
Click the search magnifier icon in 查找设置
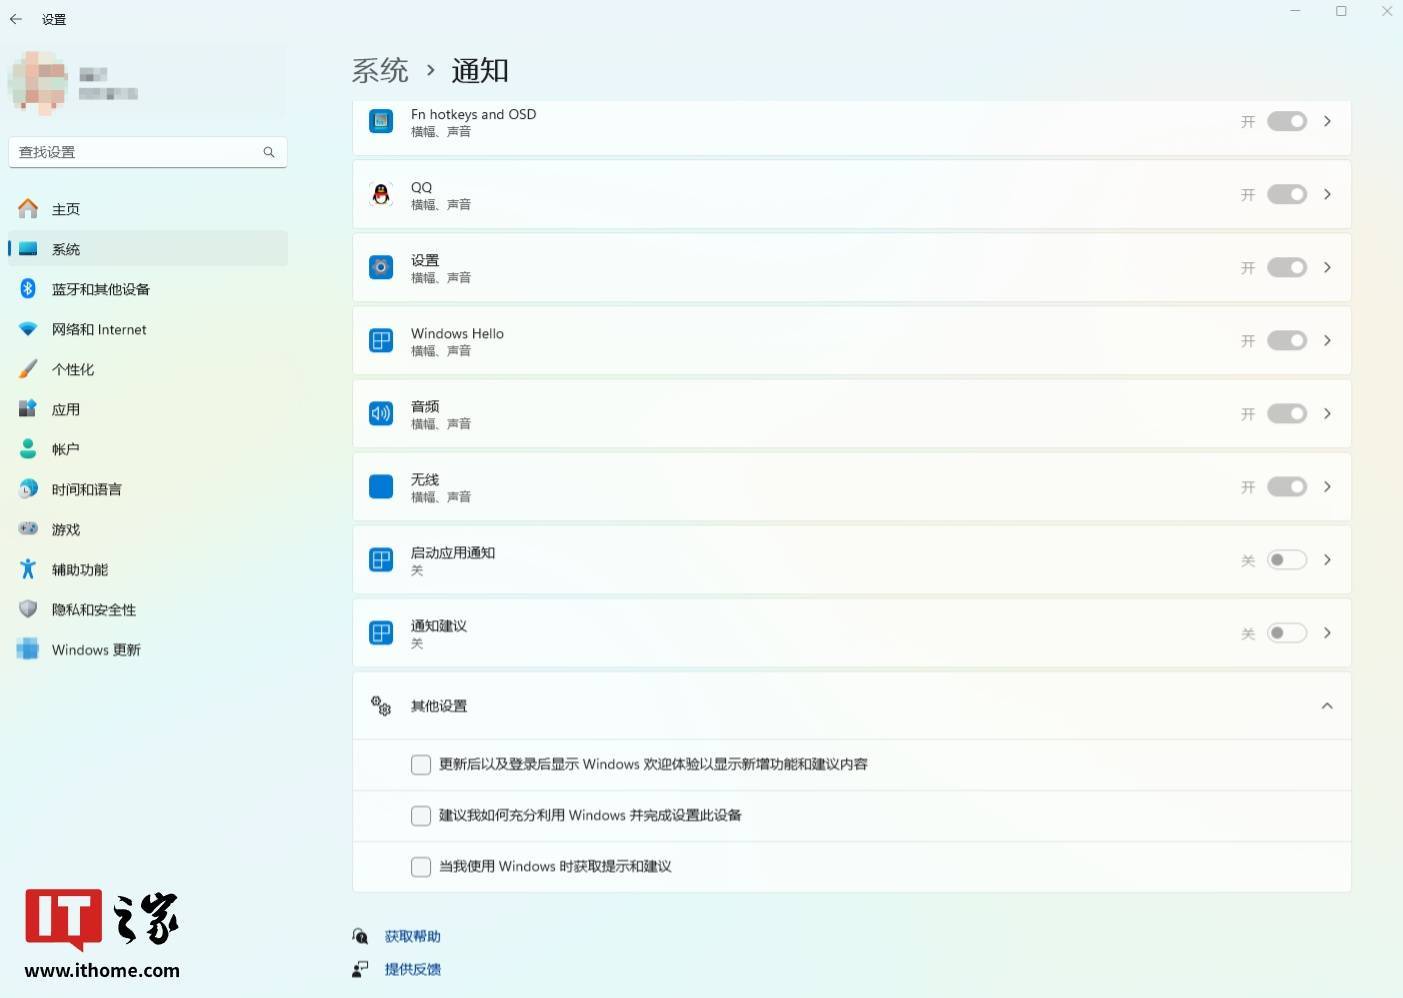point(269,152)
